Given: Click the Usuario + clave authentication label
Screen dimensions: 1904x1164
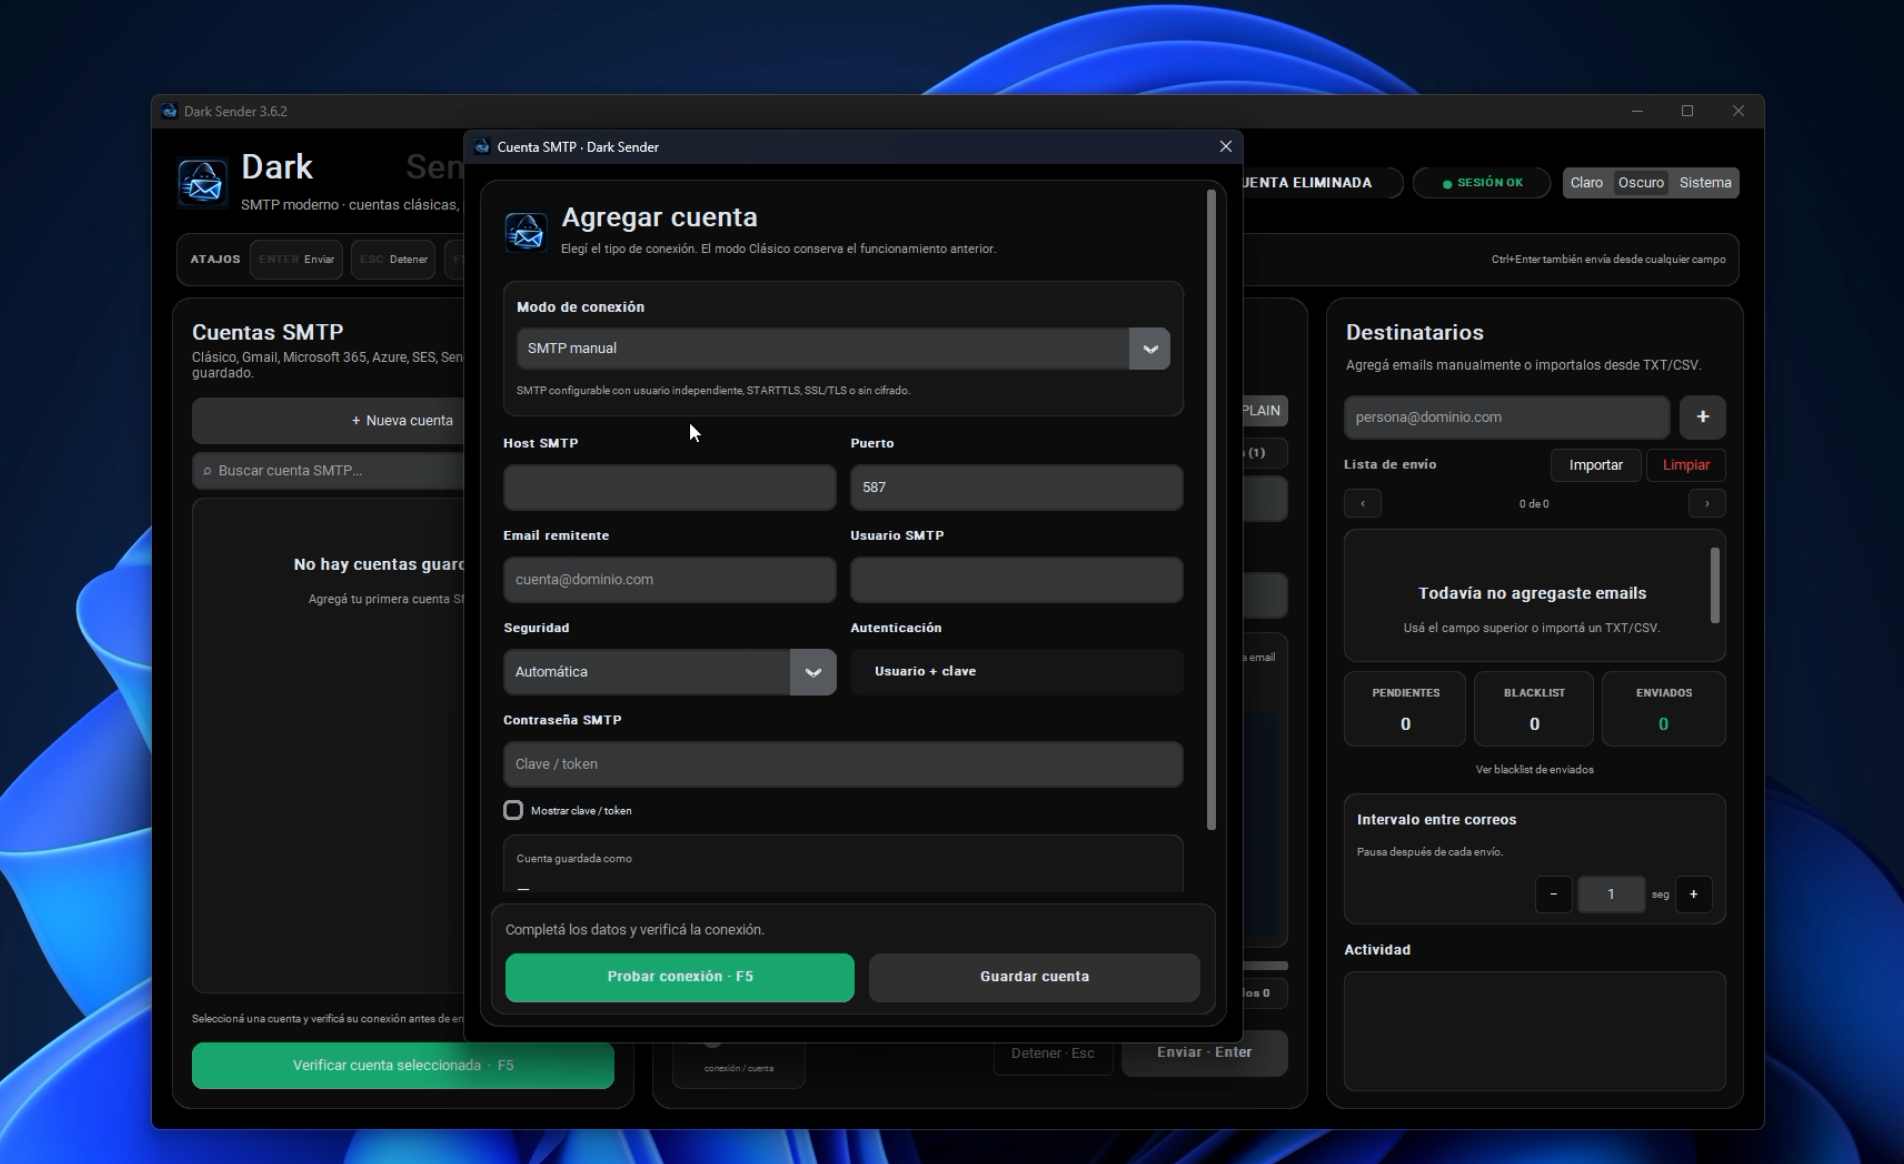Looking at the screenshot, I should (x=925, y=672).
